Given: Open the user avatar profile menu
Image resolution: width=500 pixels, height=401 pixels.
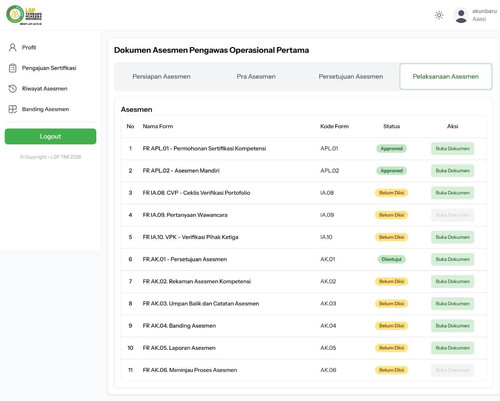Looking at the screenshot, I should (x=461, y=15).
